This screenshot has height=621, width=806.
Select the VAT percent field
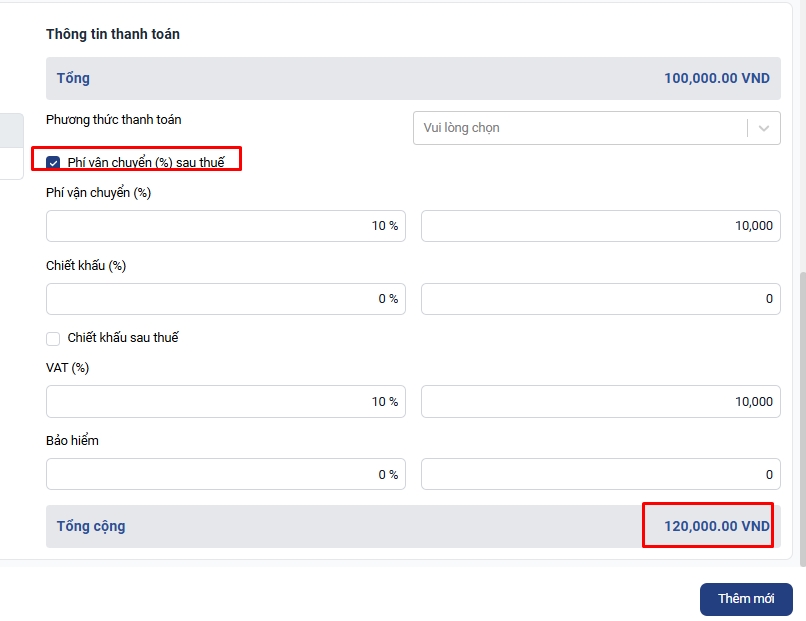point(225,402)
